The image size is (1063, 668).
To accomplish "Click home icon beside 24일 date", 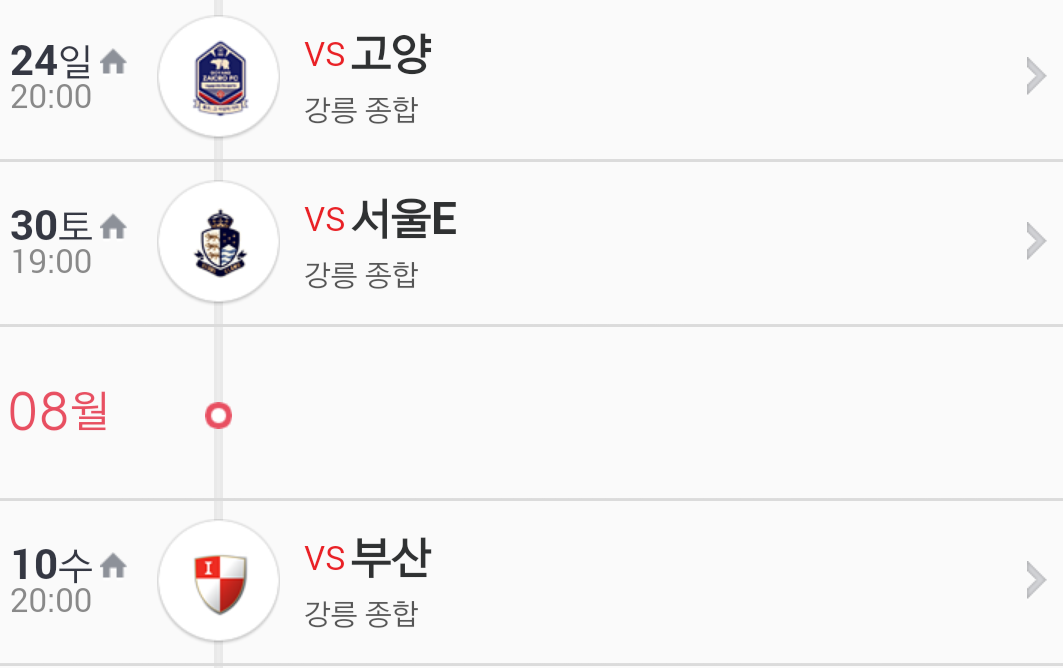I will click(x=113, y=62).
